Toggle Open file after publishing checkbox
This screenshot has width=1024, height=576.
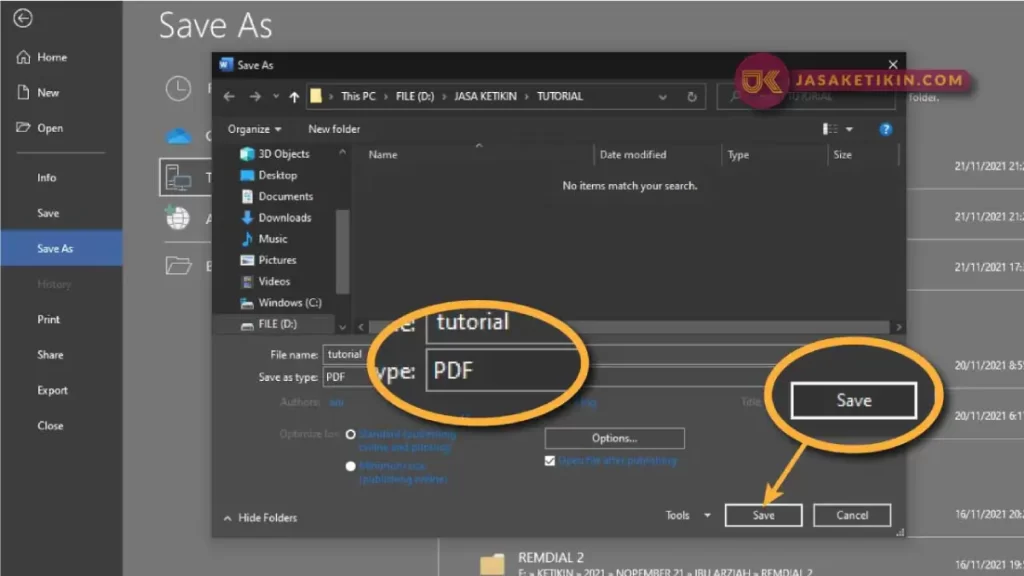click(550, 461)
